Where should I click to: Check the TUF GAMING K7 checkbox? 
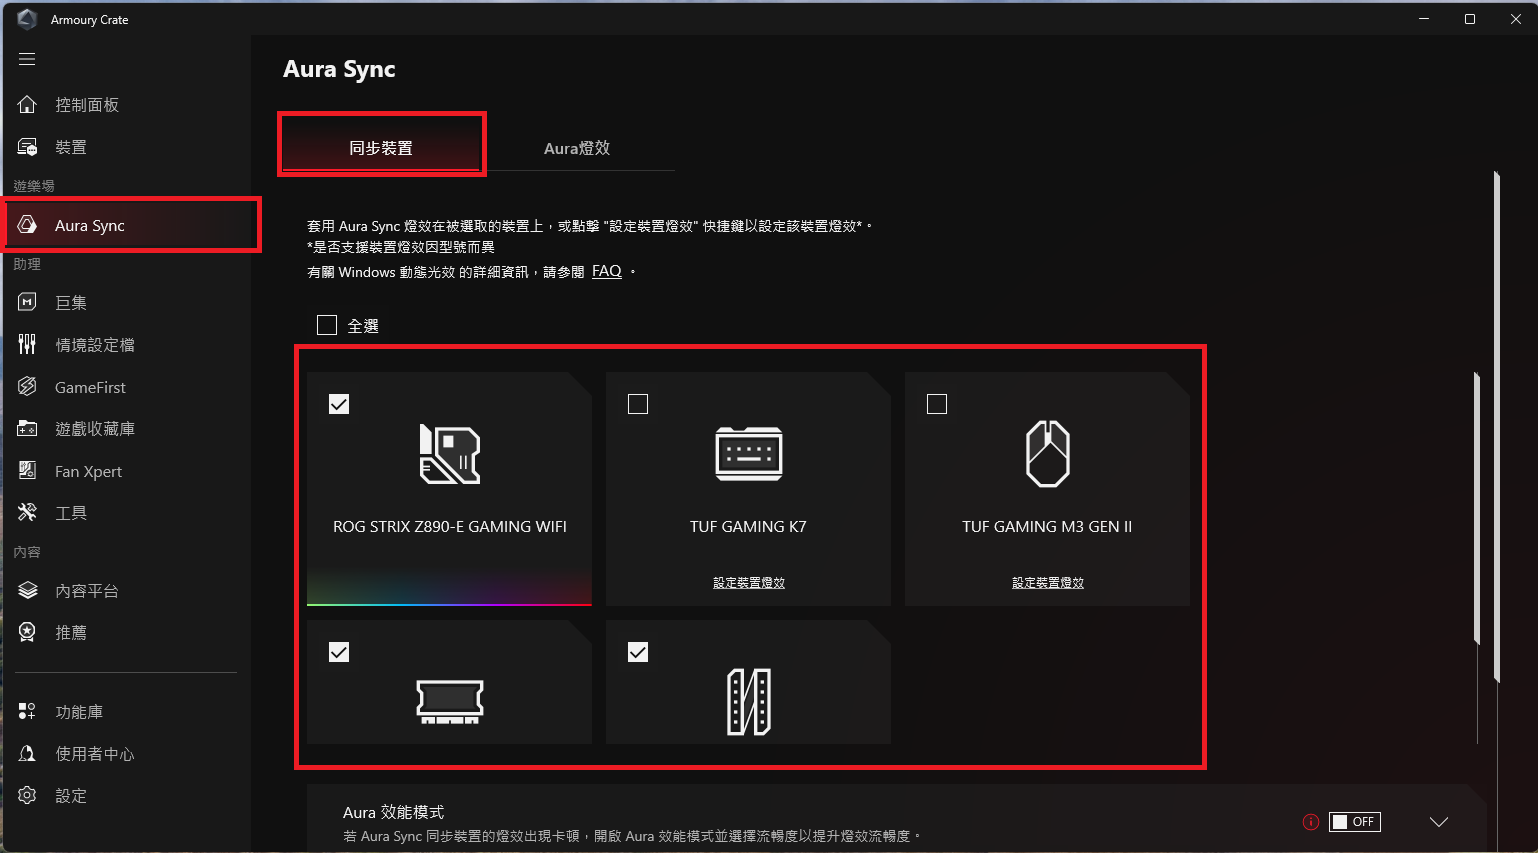[638, 404]
